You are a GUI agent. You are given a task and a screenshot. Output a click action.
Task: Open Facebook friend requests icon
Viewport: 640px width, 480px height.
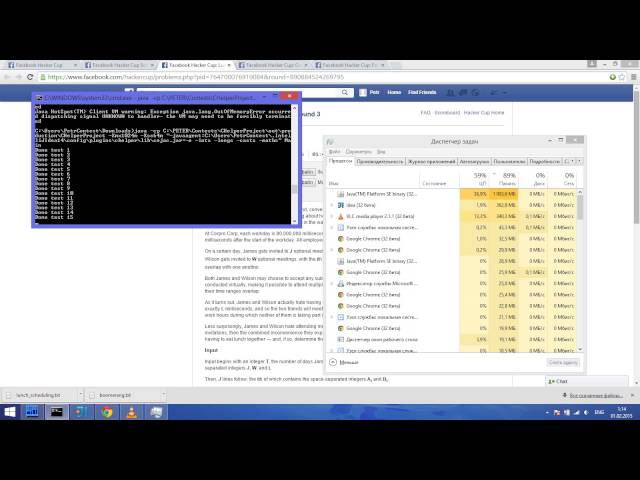[450, 93]
